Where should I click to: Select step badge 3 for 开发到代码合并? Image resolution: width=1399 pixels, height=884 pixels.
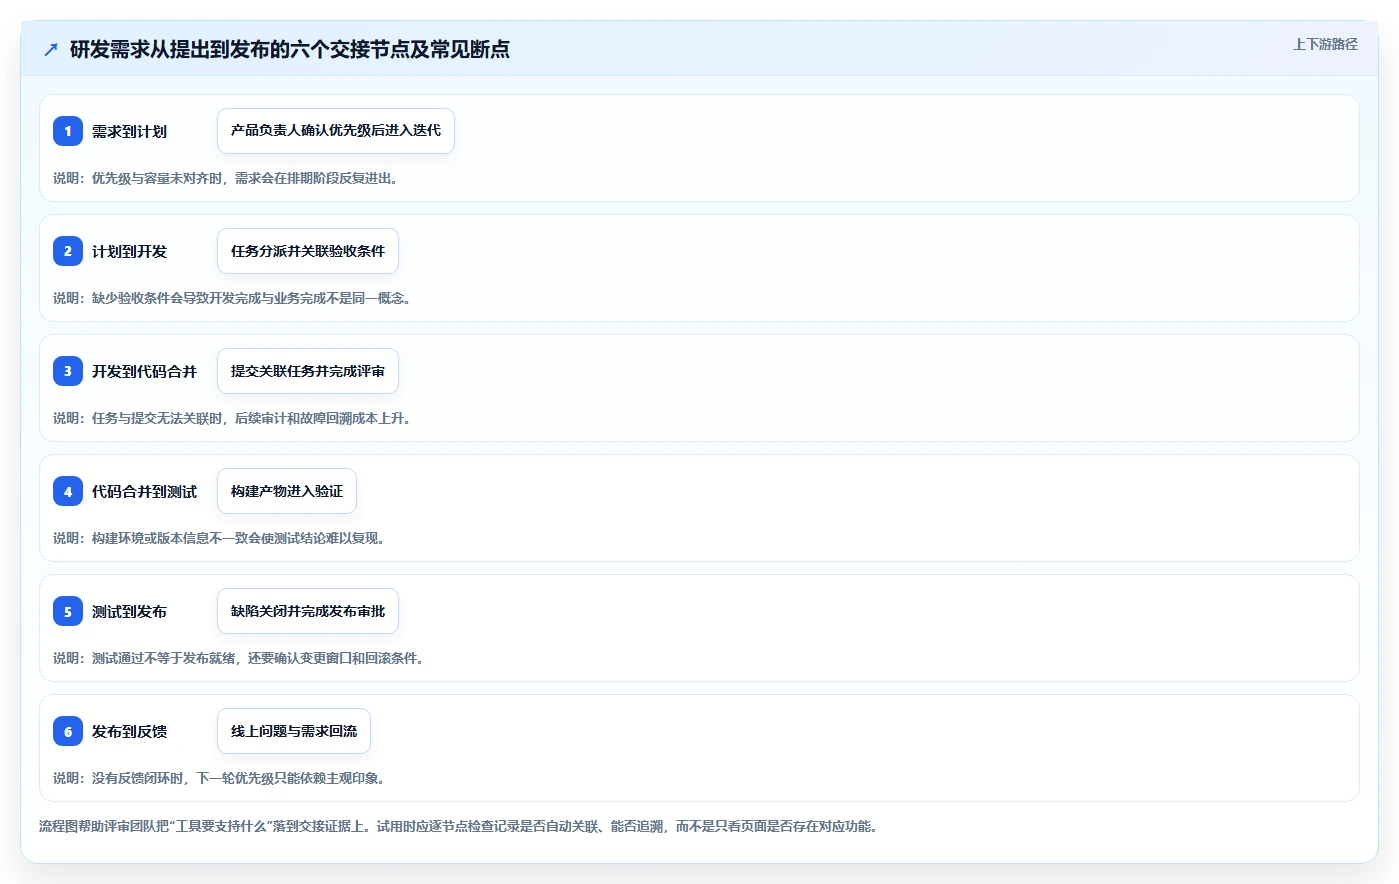coord(68,371)
